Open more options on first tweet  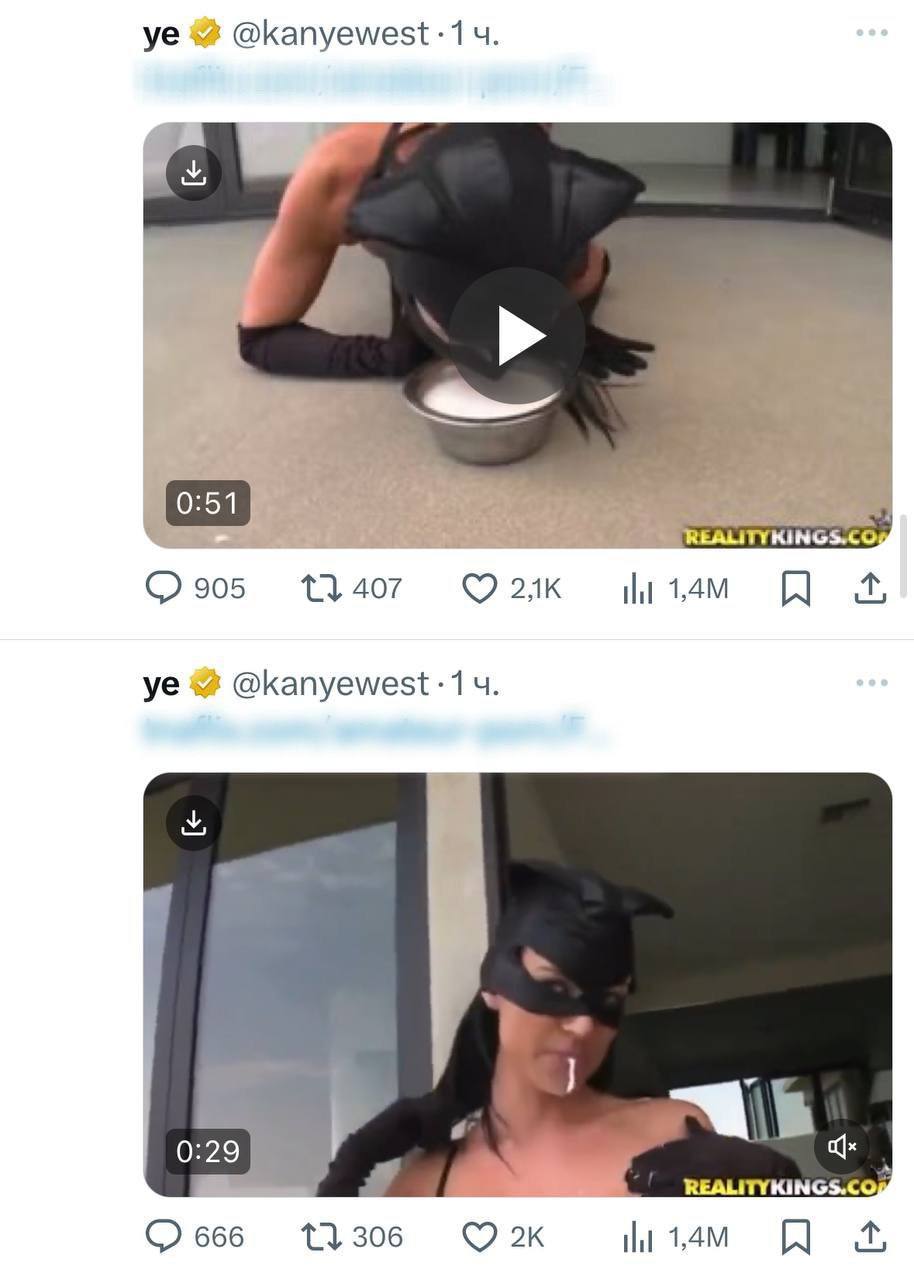pos(871,33)
